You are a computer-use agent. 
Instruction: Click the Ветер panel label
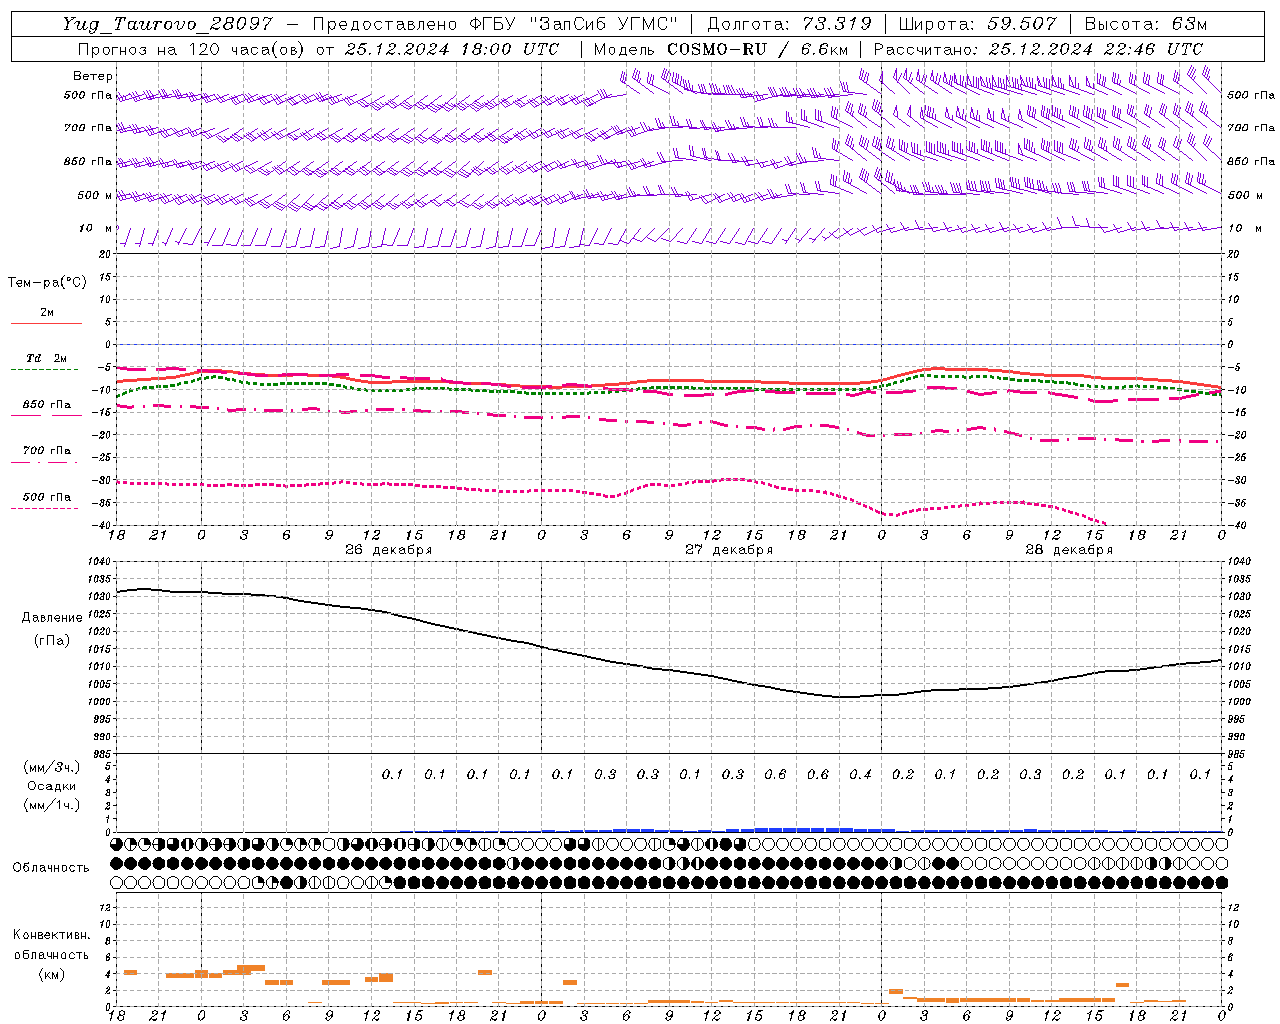(93, 76)
